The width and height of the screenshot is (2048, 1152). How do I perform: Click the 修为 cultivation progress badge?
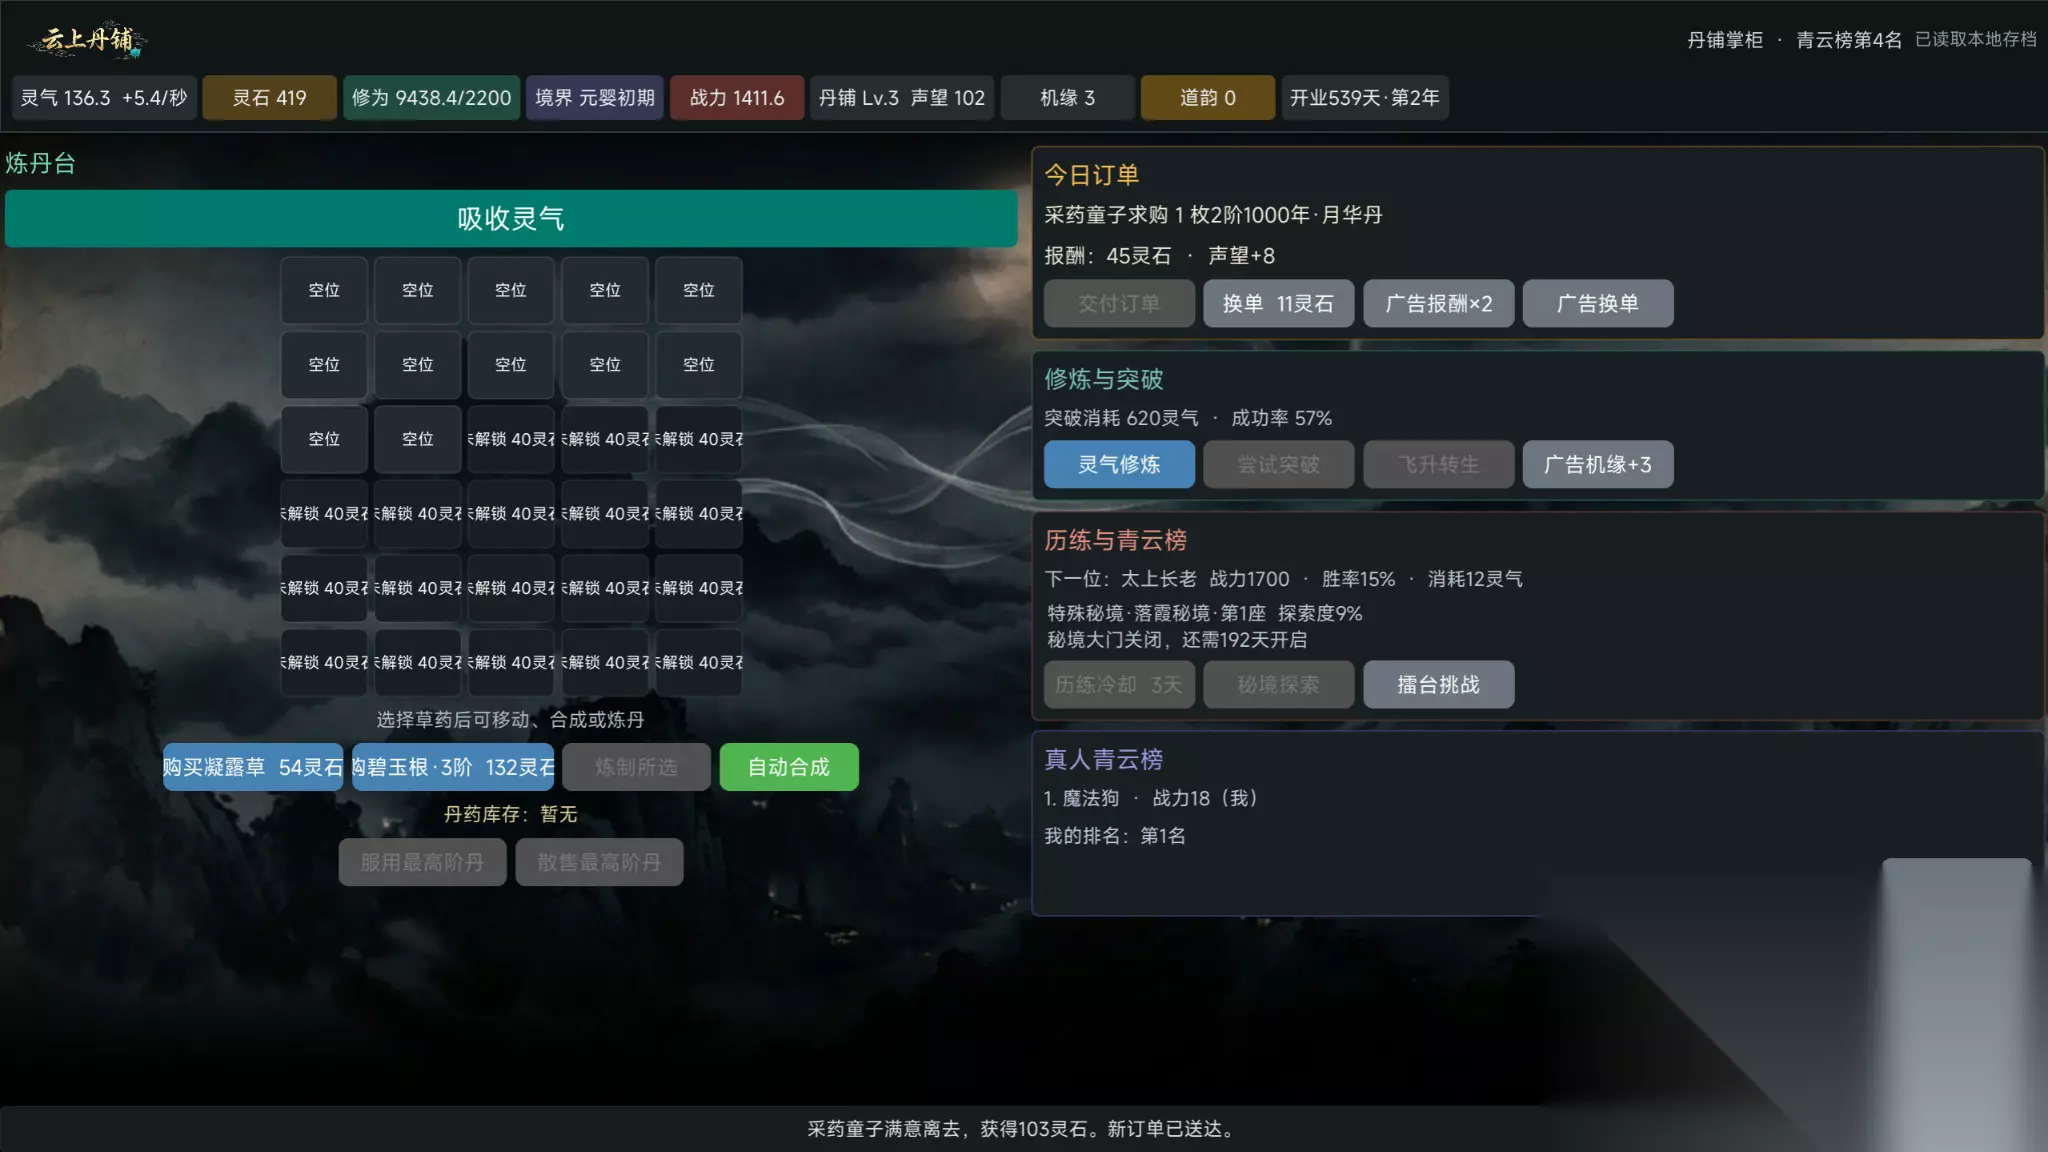click(432, 98)
